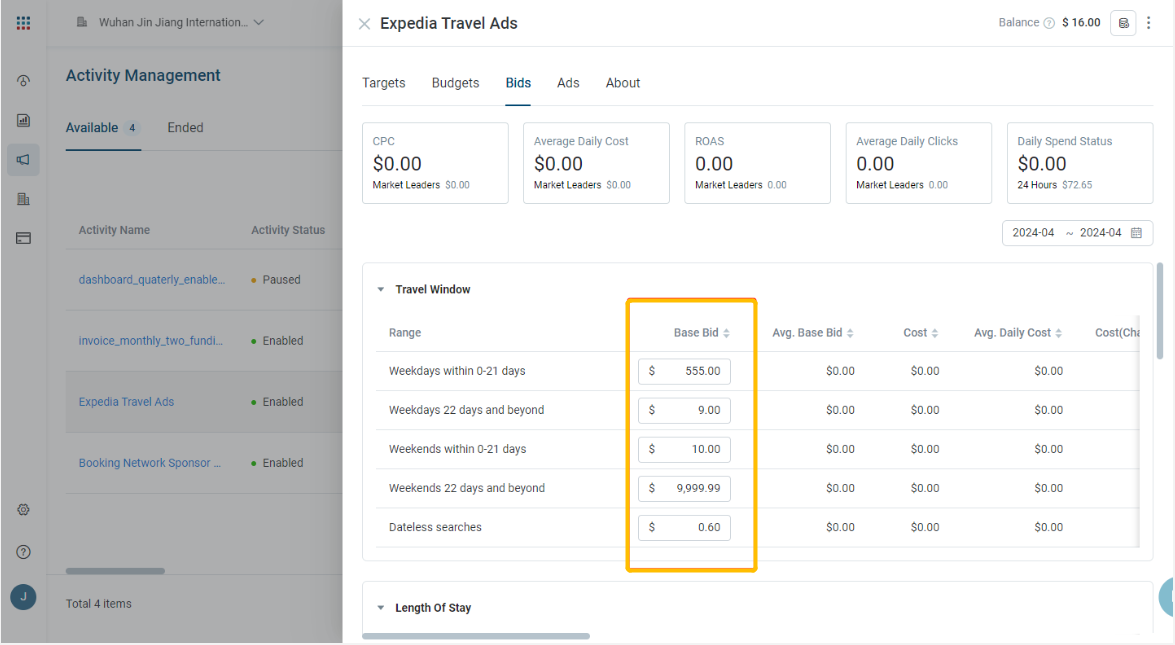Click the Average Daily Clicks card
This screenshot has width=1175, height=645.
tap(919, 163)
